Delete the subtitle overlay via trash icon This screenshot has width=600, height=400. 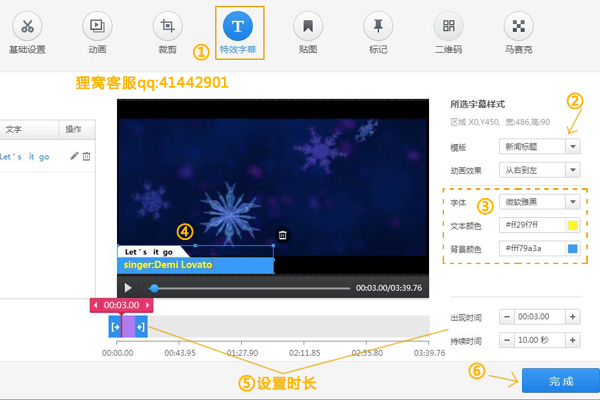[x=282, y=235]
